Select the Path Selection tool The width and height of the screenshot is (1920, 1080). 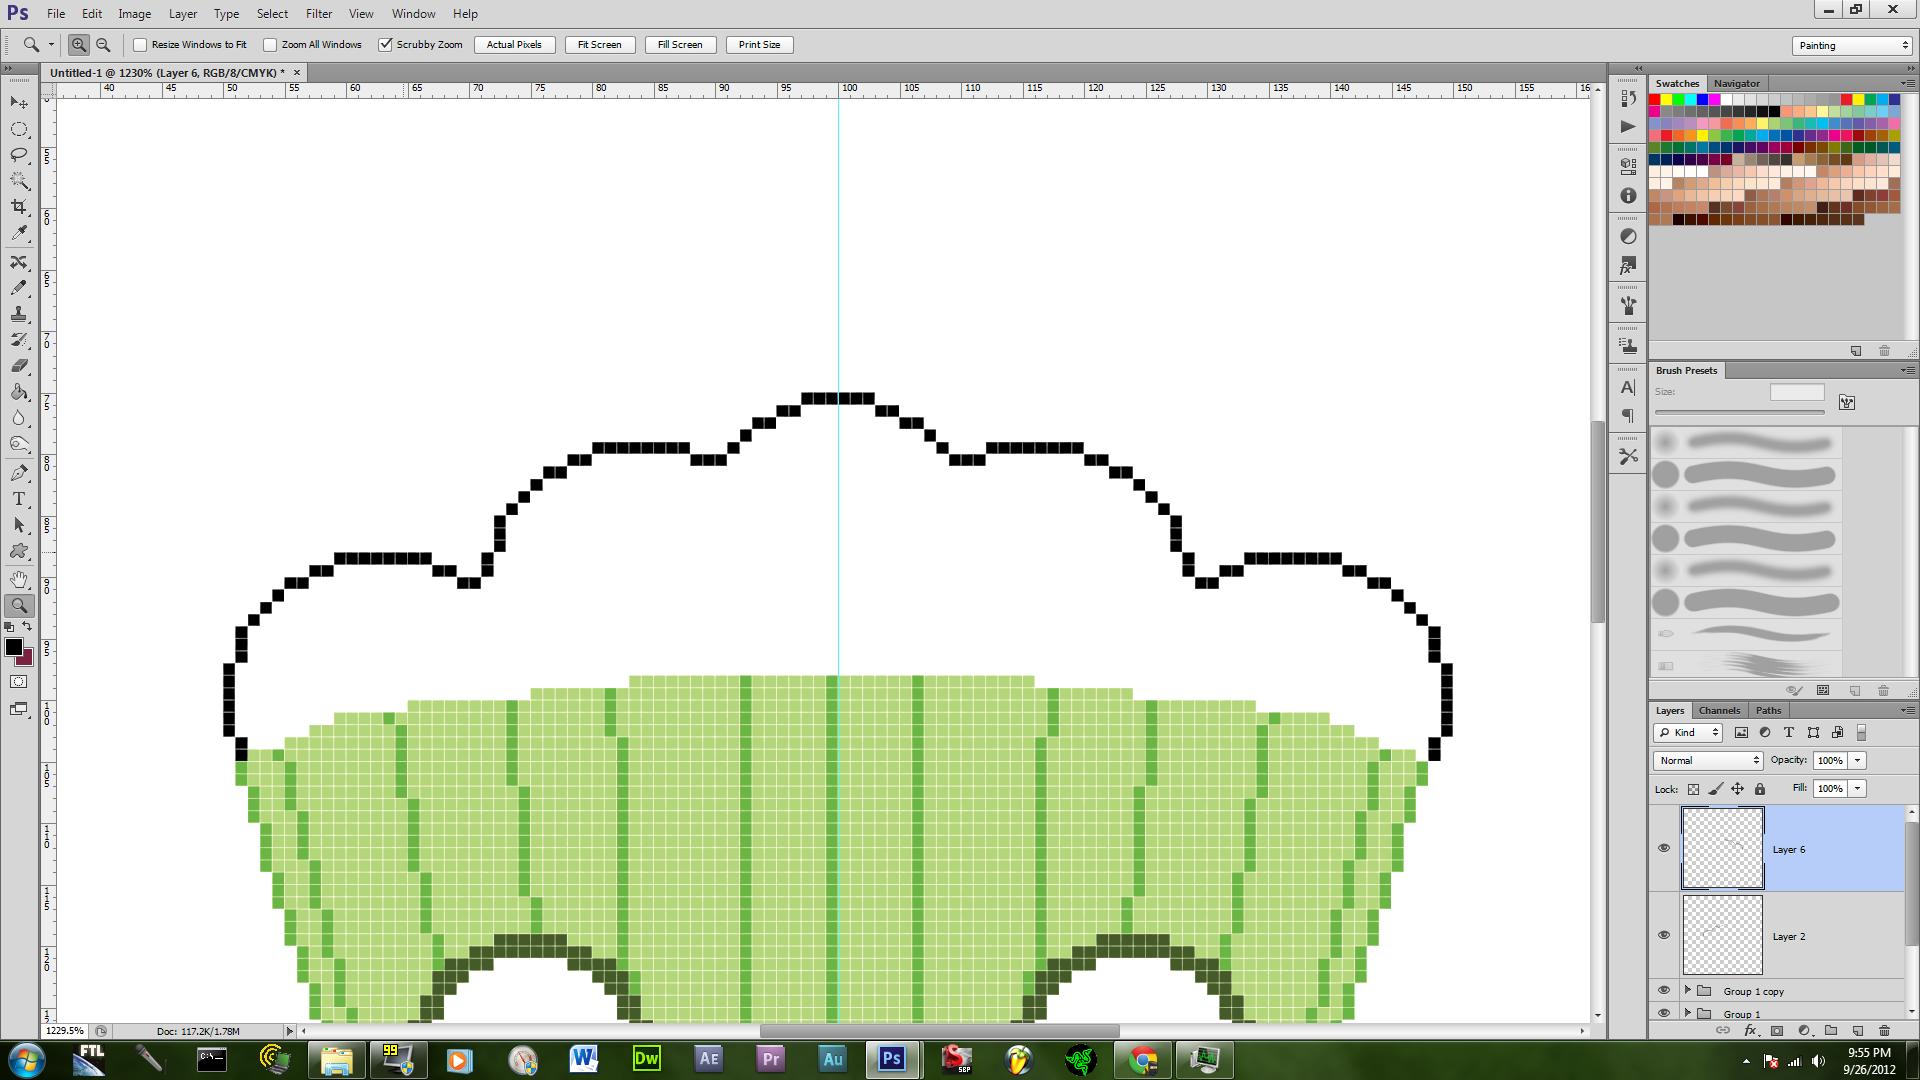[x=19, y=525]
